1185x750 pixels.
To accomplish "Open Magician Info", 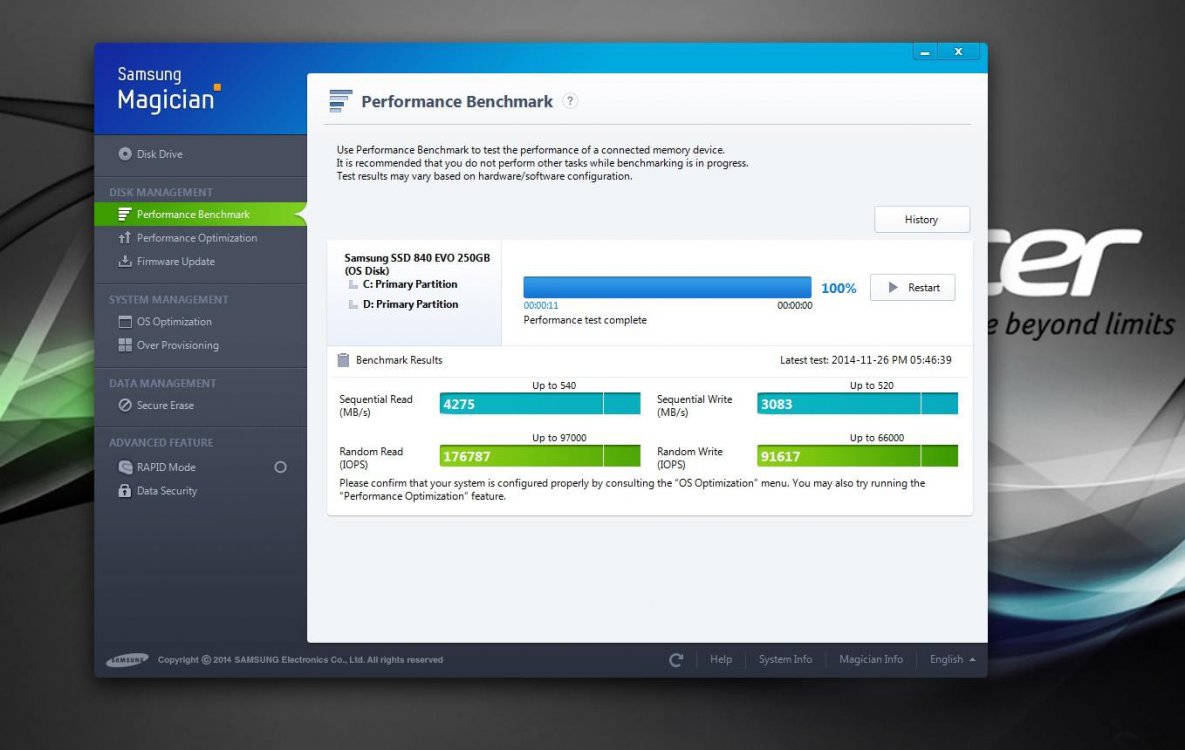I will click(871, 659).
